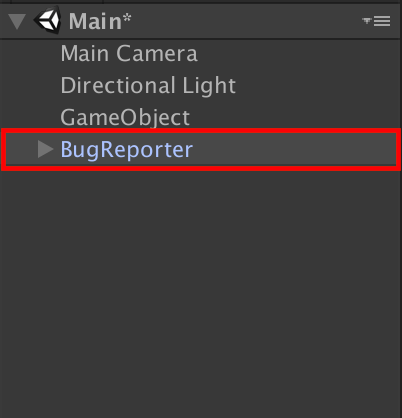Expand the BugReporter prefab children arrow
This screenshot has width=402, height=418.
click(45, 149)
